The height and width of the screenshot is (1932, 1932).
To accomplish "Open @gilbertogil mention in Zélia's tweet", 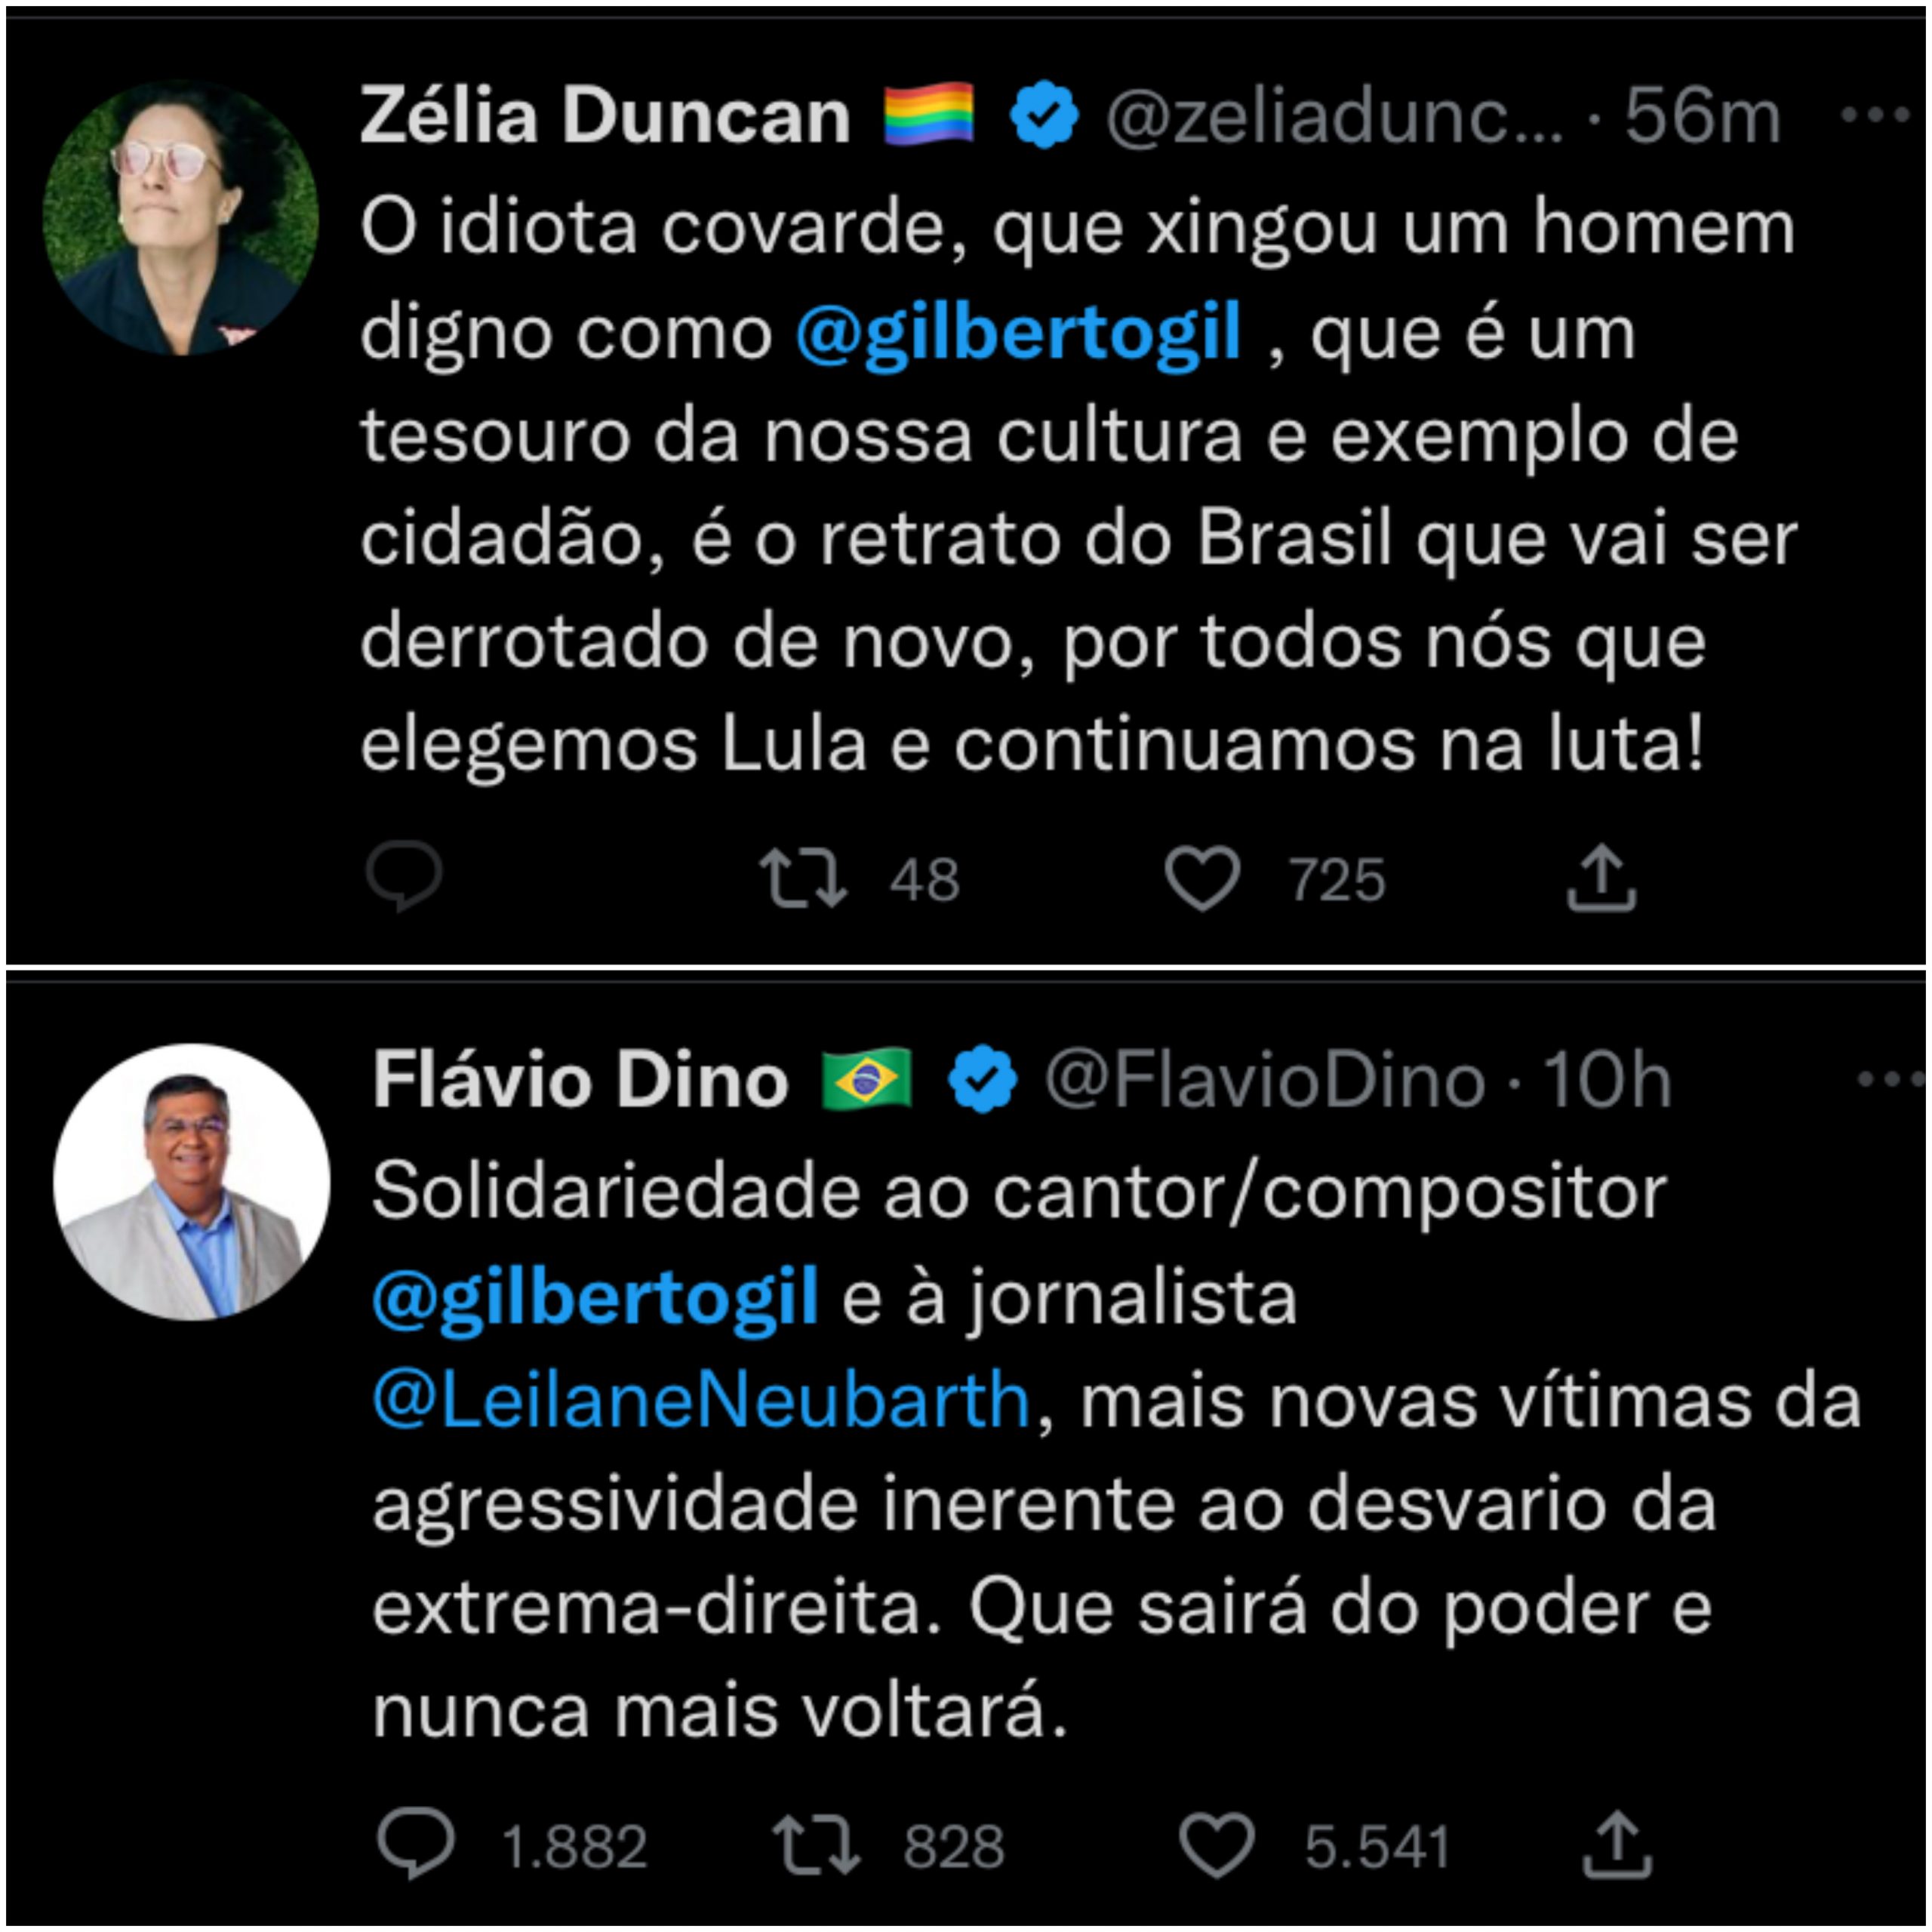I will click(x=1018, y=333).
